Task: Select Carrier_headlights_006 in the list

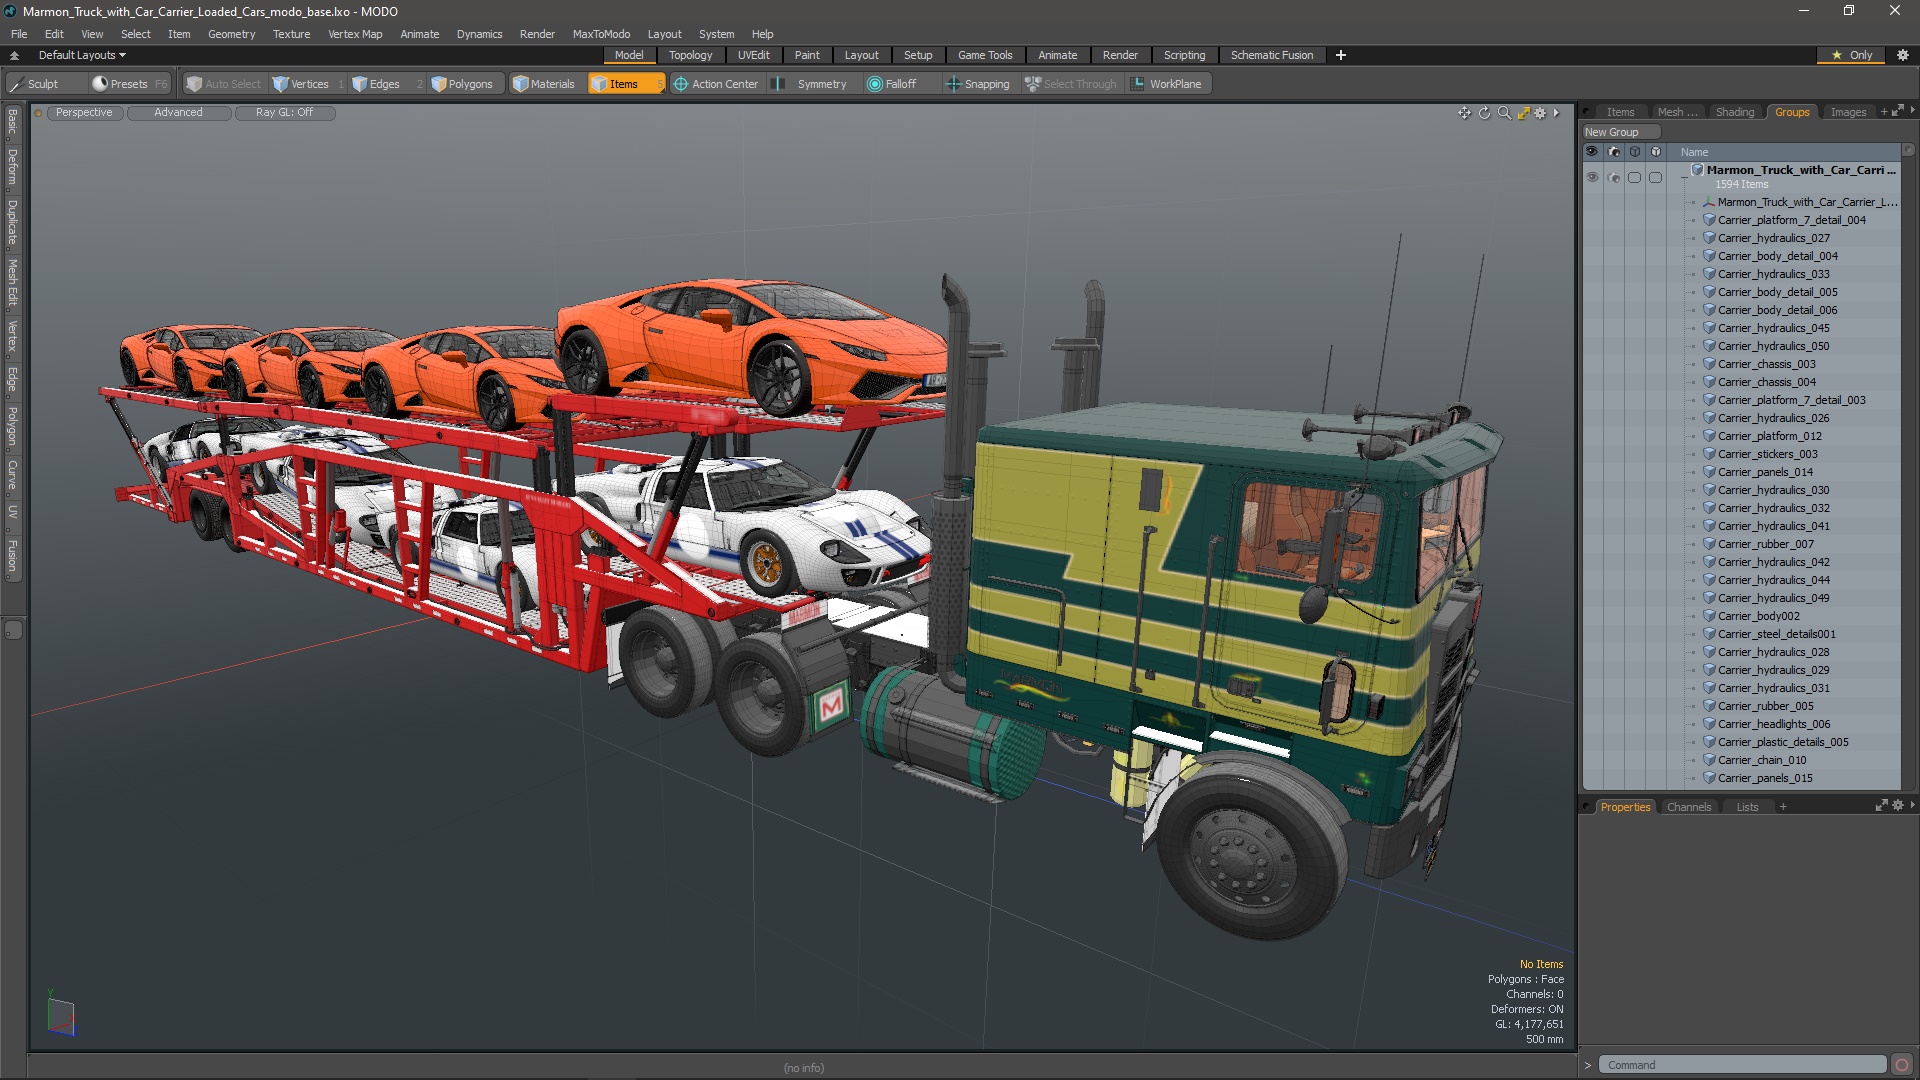Action: [x=1774, y=724]
